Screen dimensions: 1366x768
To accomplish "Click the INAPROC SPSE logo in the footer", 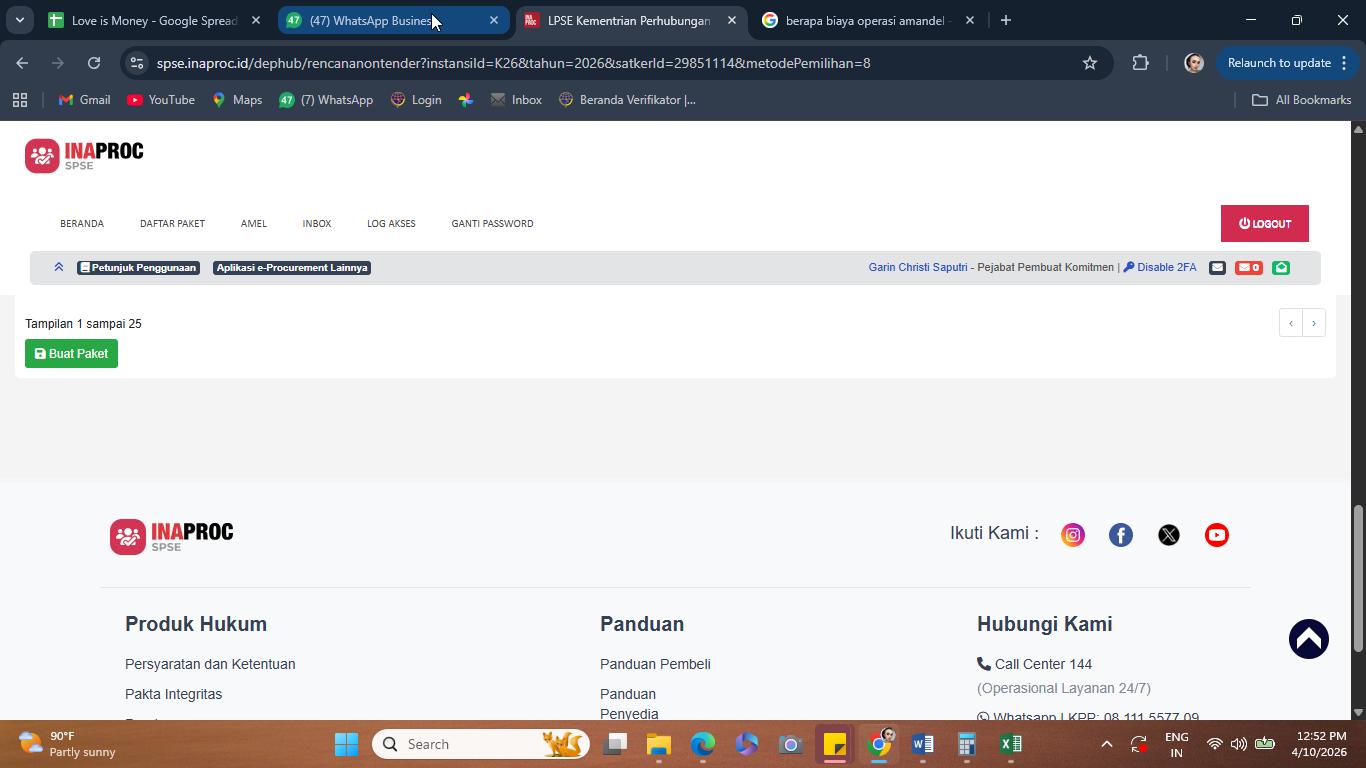I will click(x=172, y=537).
